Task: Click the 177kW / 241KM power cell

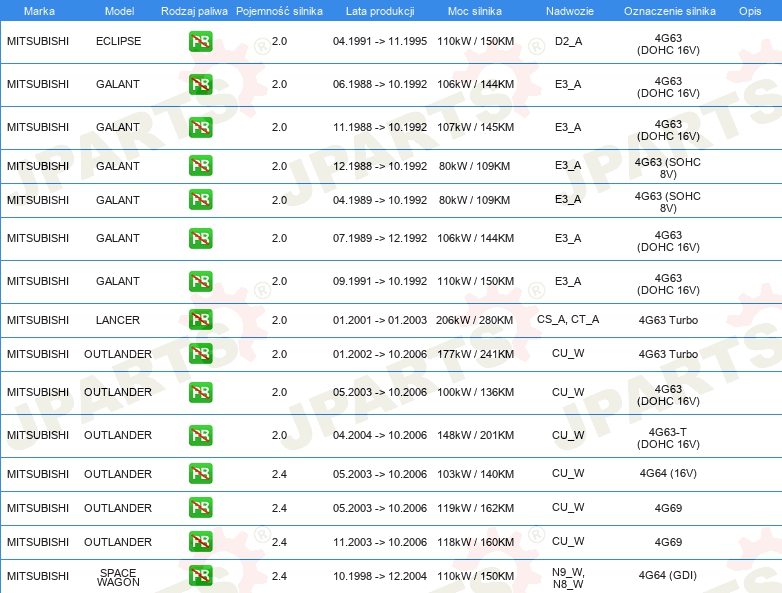Action: click(475, 354)
